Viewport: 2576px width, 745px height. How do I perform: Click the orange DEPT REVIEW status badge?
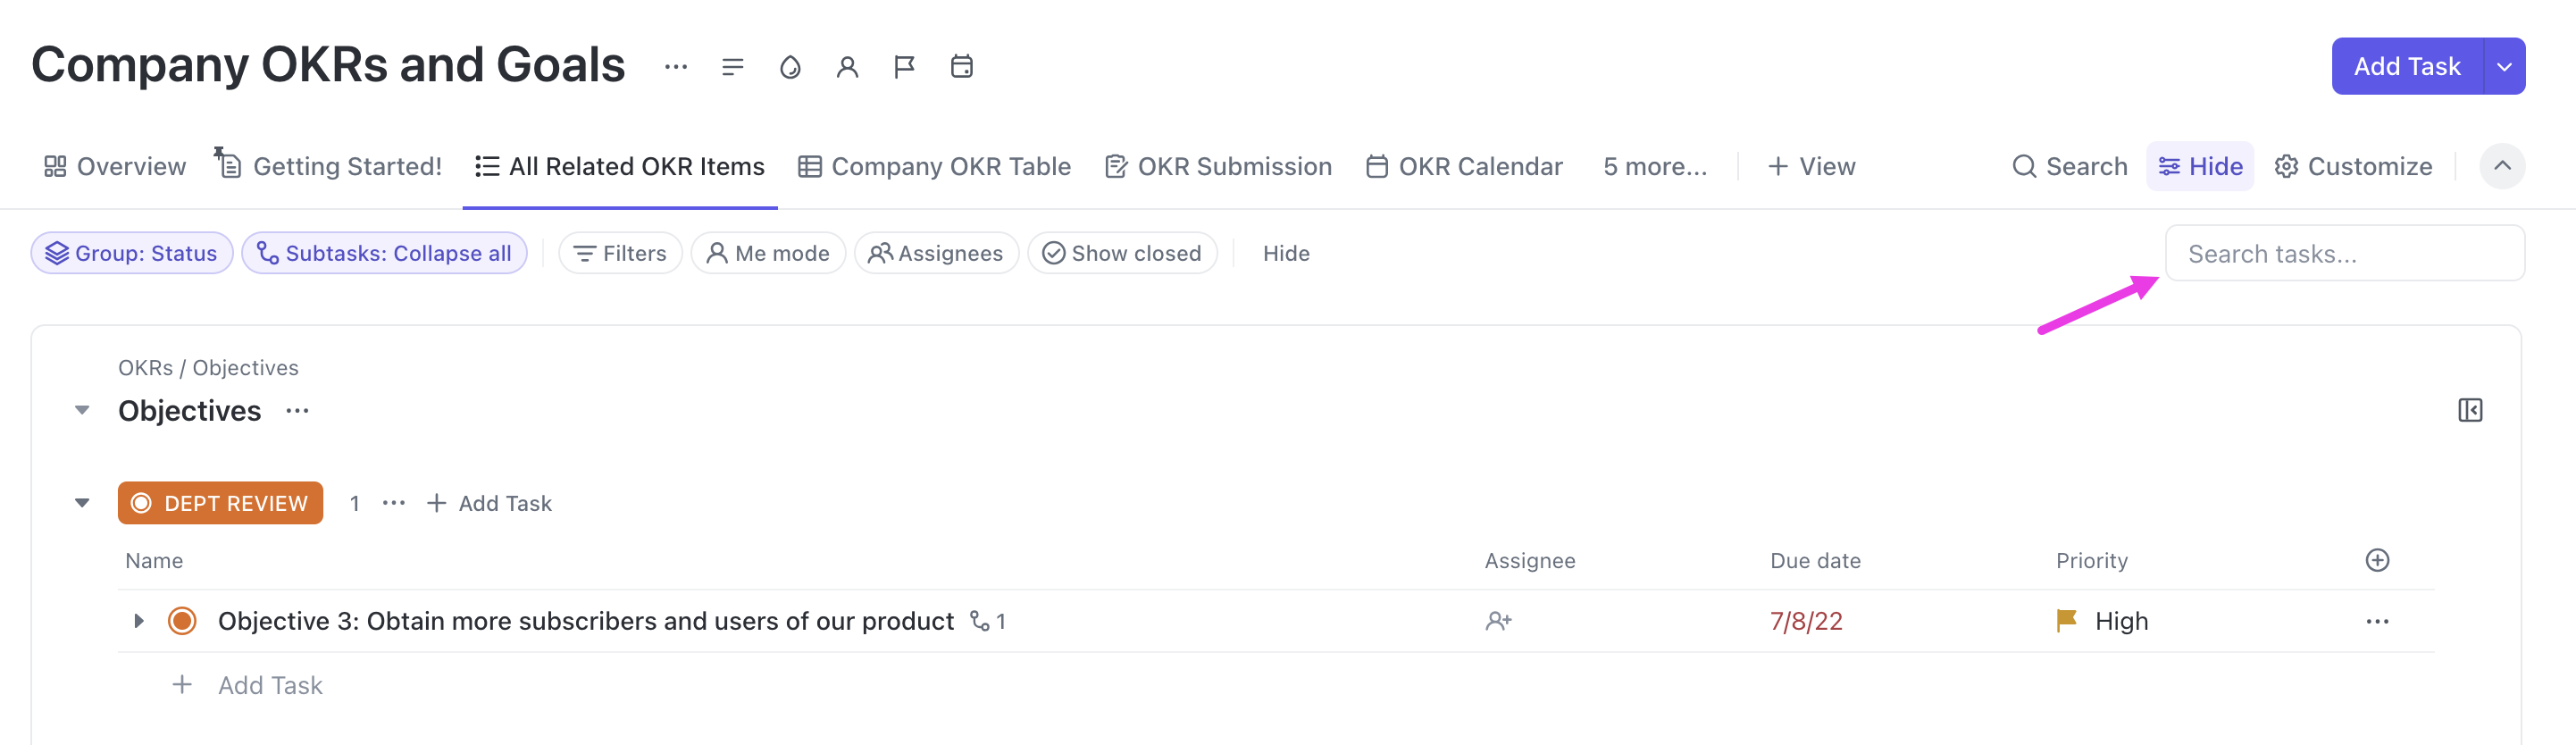click(x=220, y=503)
